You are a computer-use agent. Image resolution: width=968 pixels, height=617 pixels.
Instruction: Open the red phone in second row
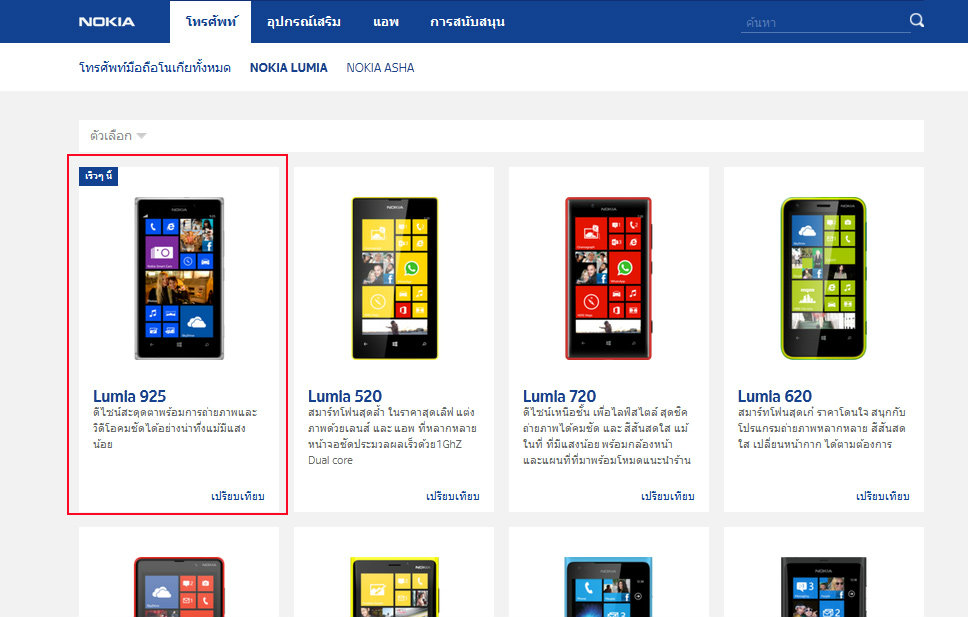click(179, 586)
